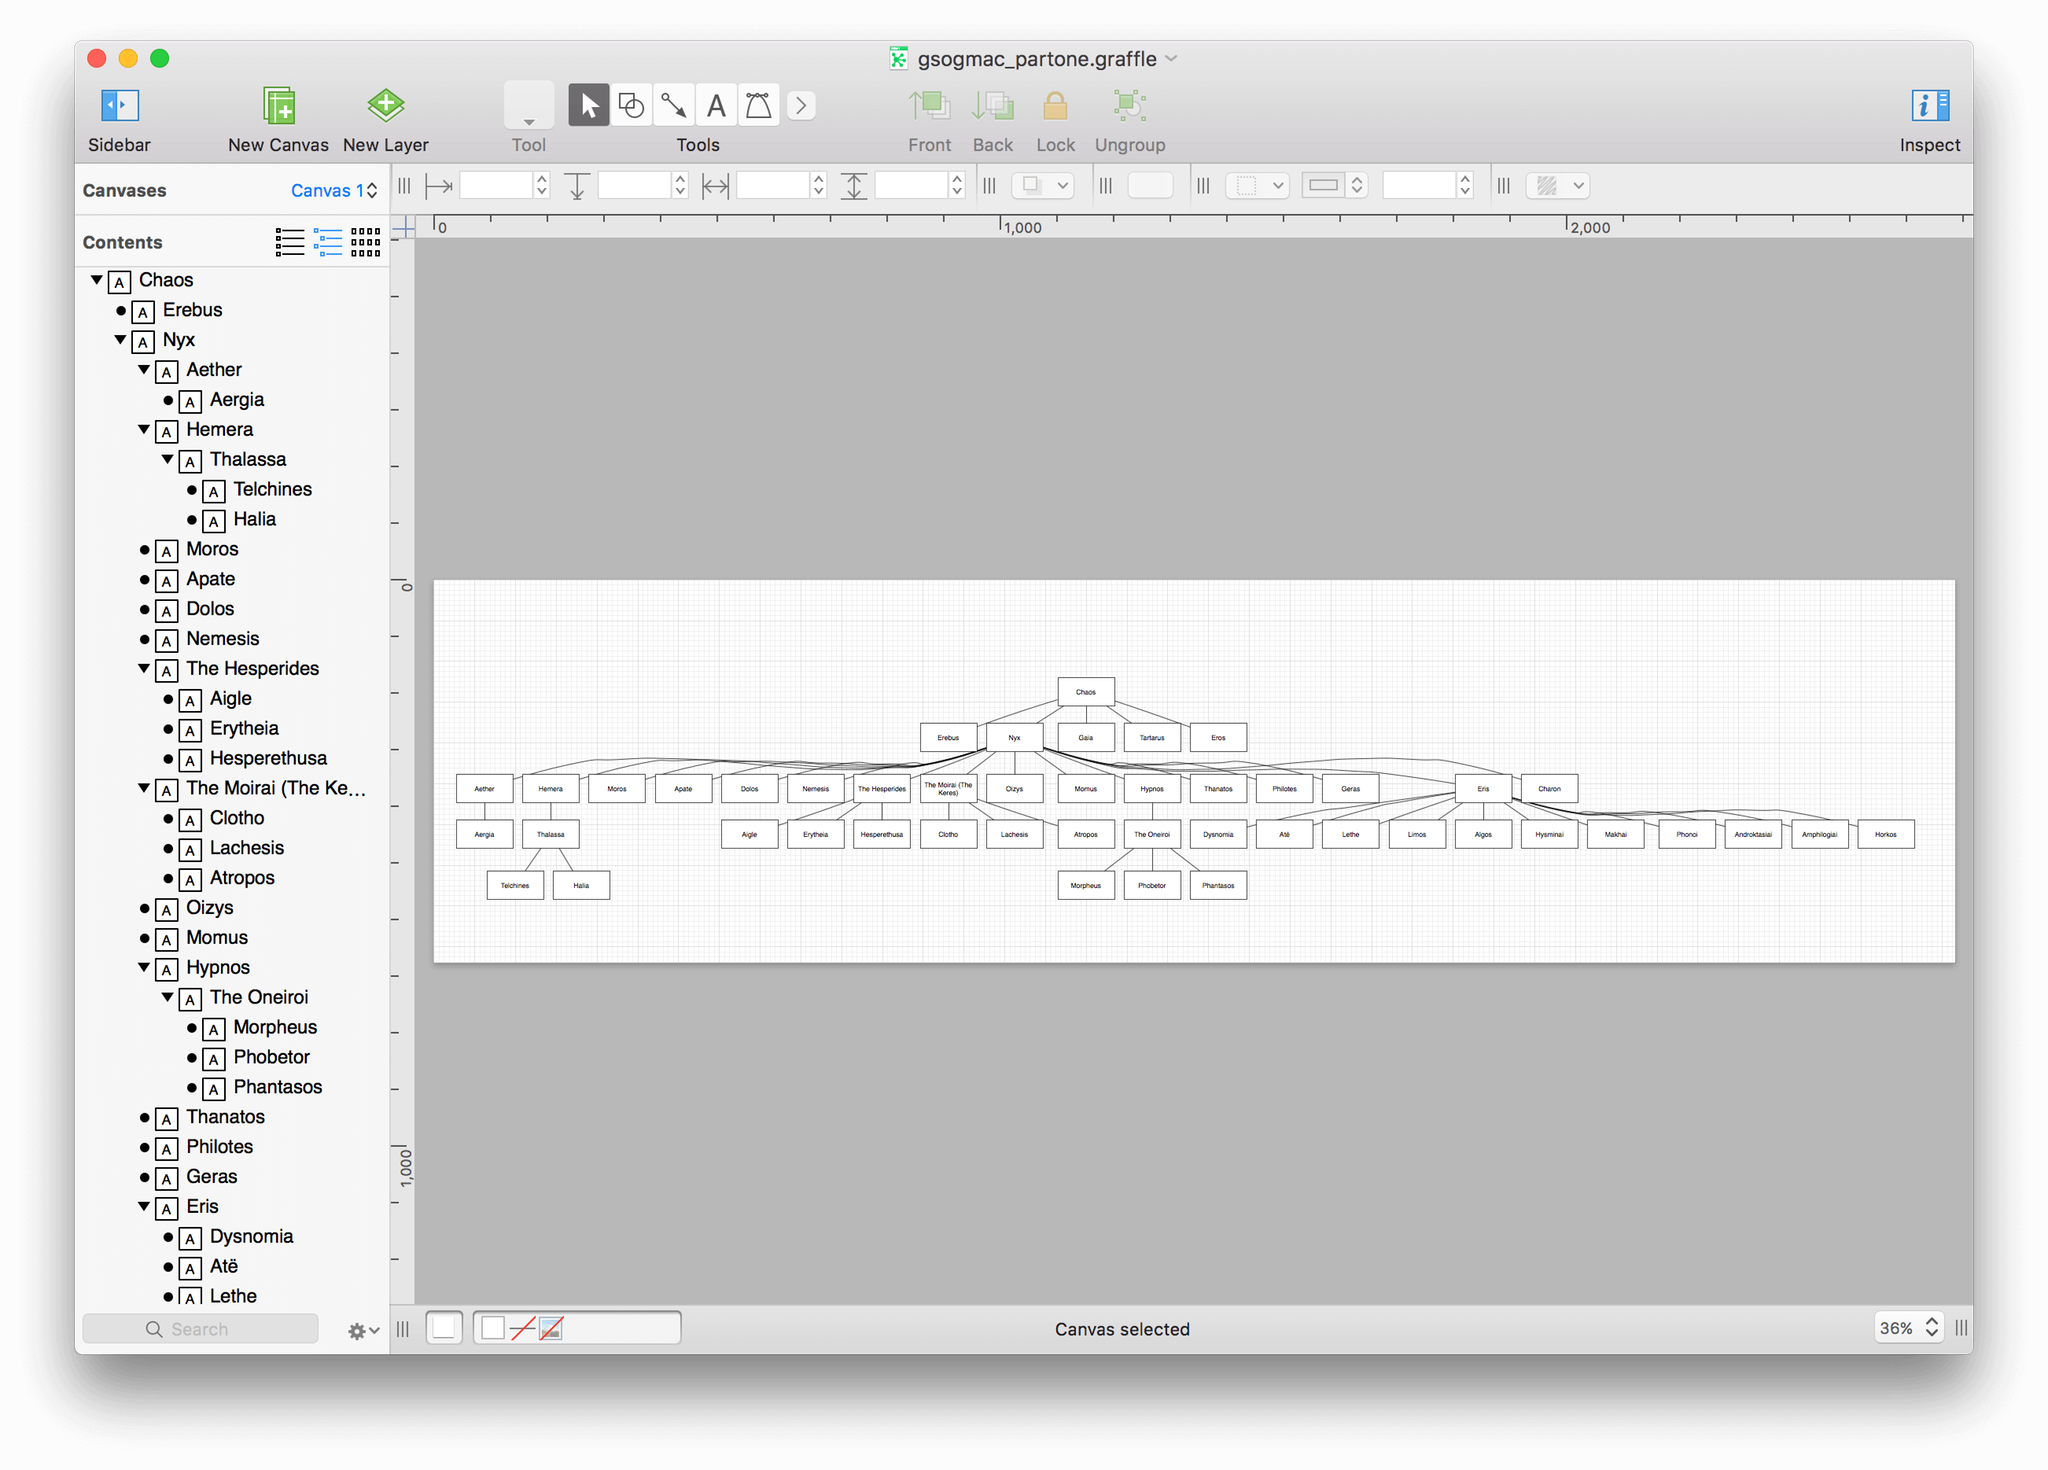Open the sidebar gear action menu
The height and width of the screenshot is (1470, 2048).
coord(363,1331)
